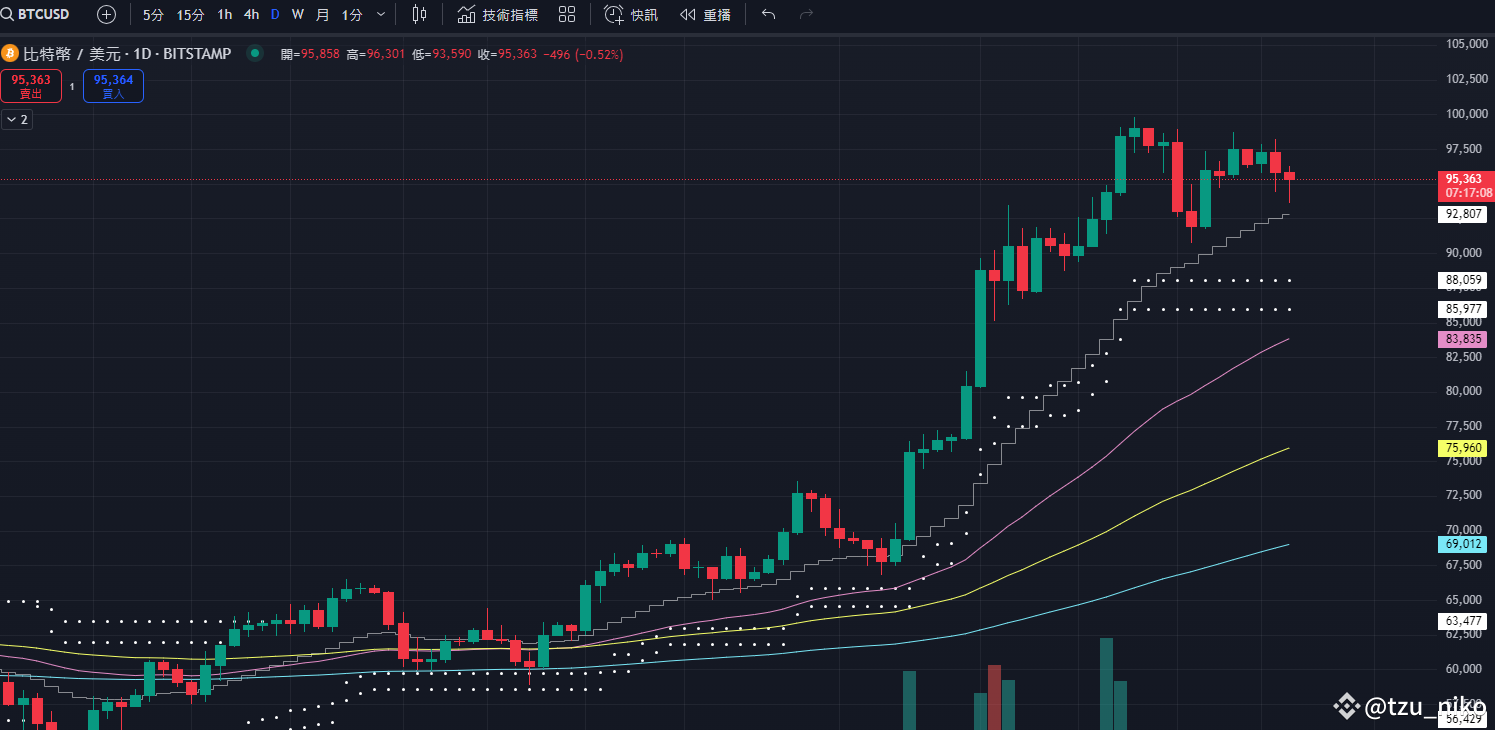Click the 比特幣 / 美元 · 1D · BITSTAMP title
Image resolution: width=1495 pixels, height=730 pixels.
127,54
